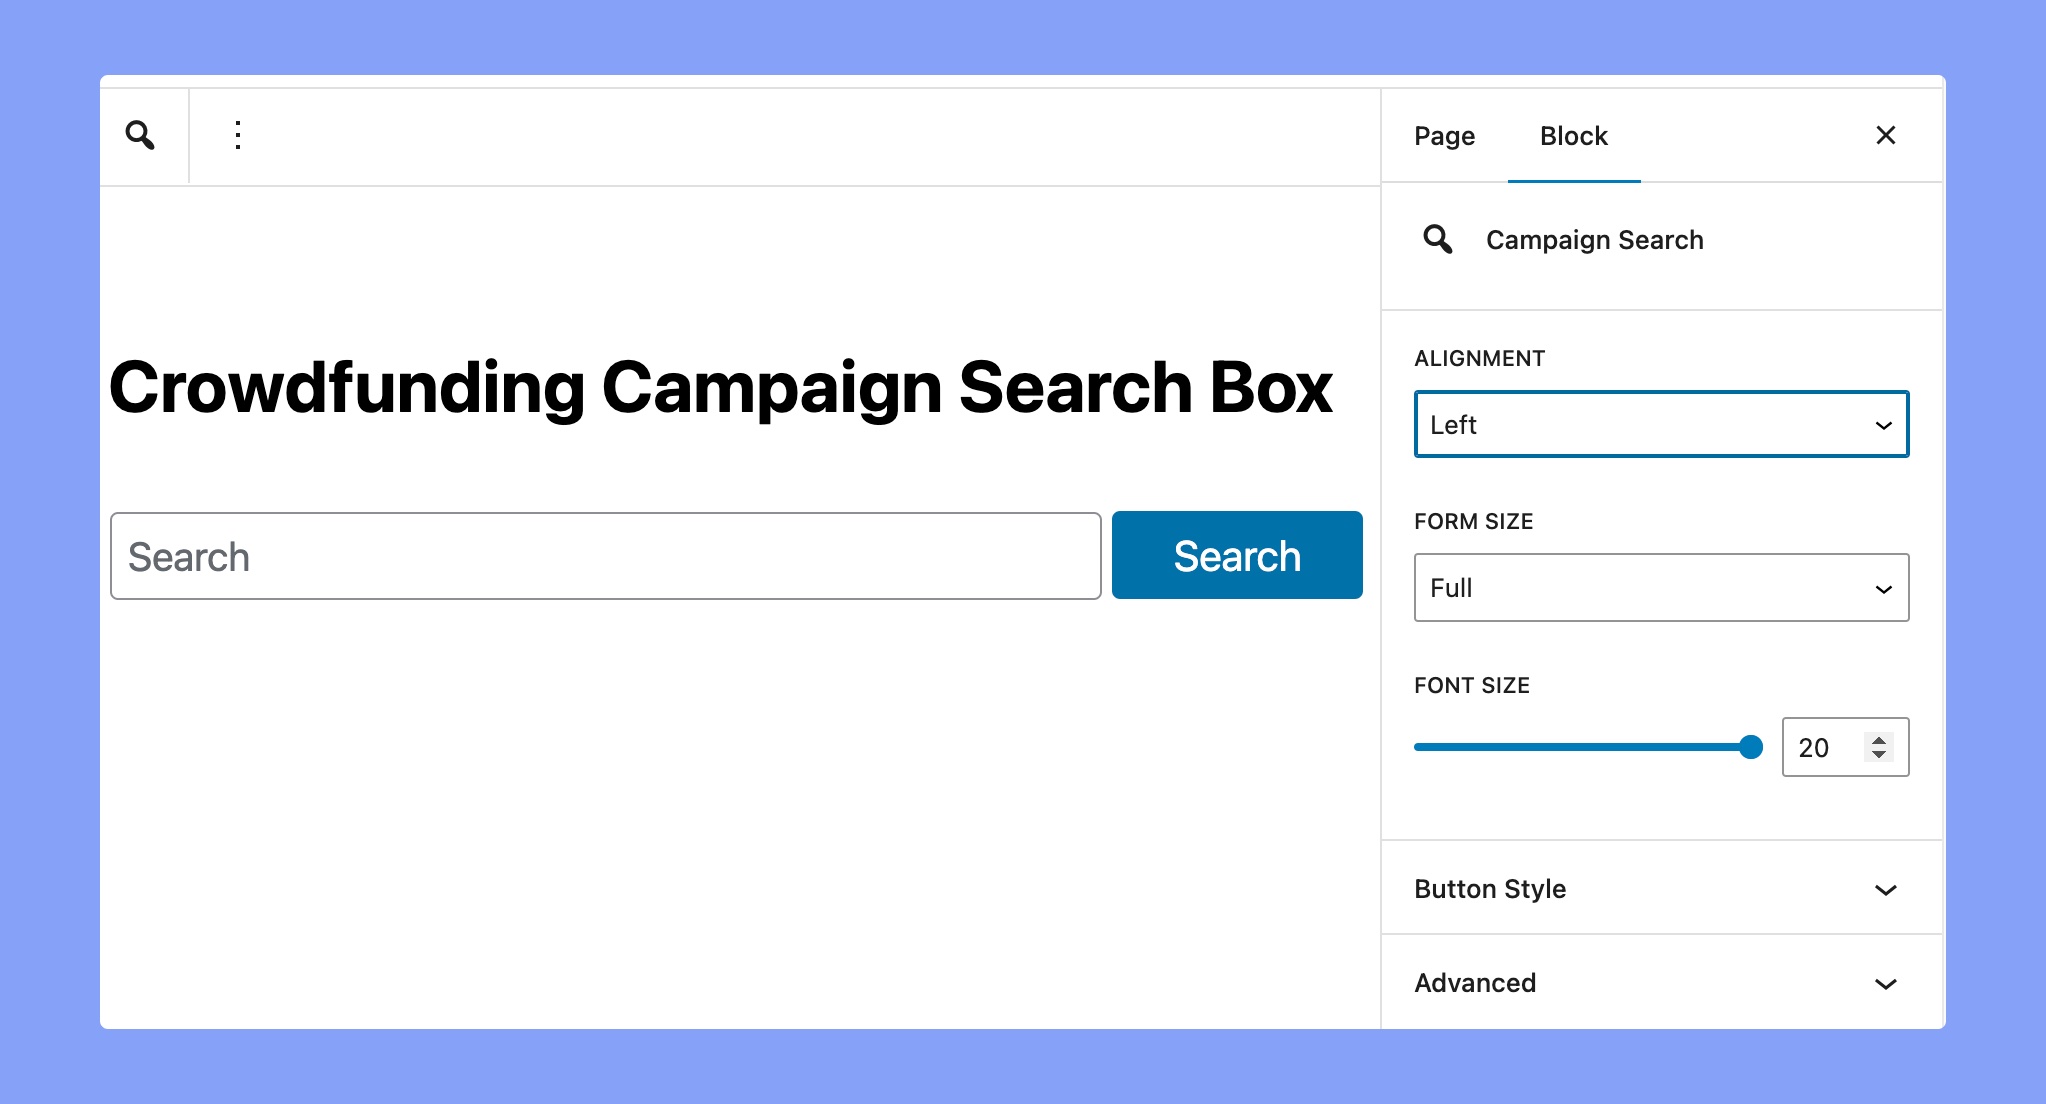The image size is (2046, 1104).
Task: Click the Advanced panel chevron arrow
Action: (1885, 983)
